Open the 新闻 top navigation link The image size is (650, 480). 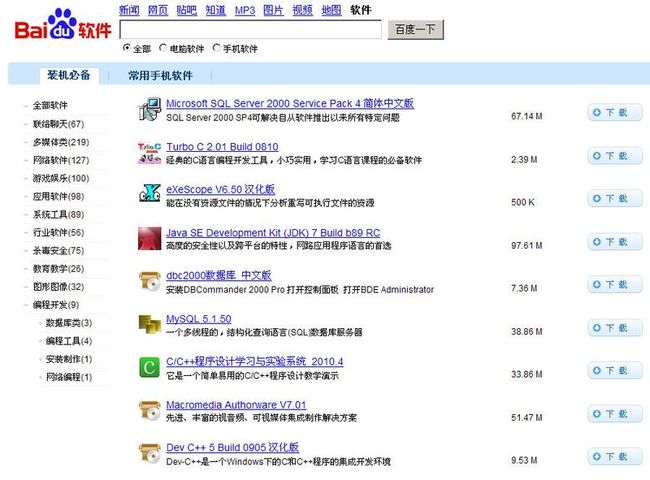pos(129,10)
